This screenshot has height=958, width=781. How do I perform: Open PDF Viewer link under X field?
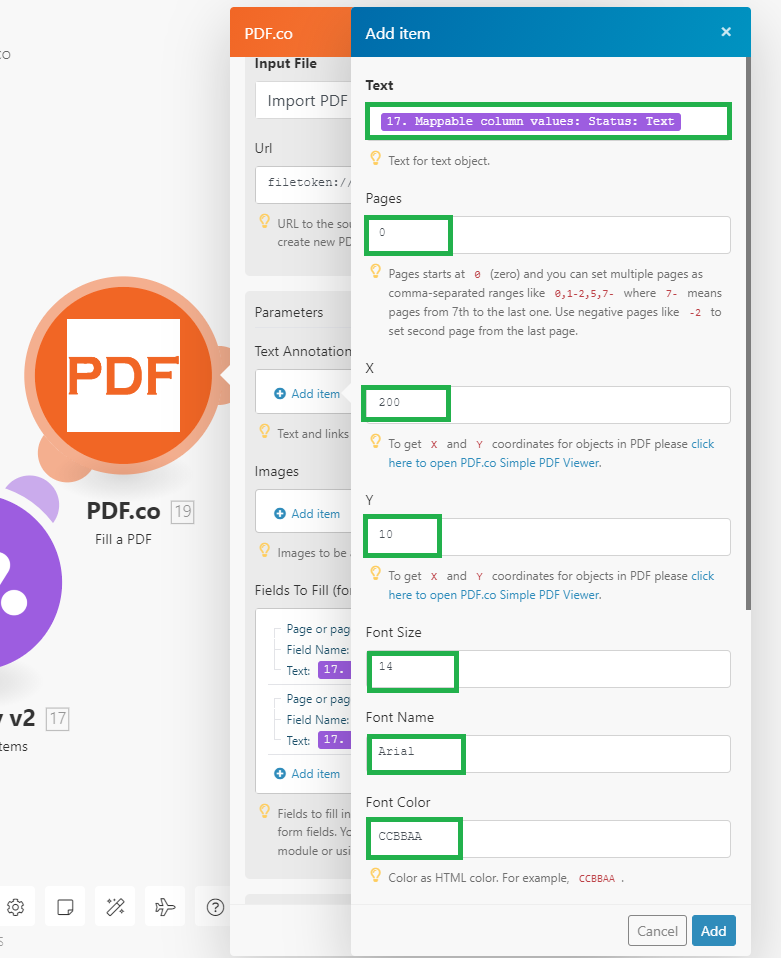(x=494, y=463)
